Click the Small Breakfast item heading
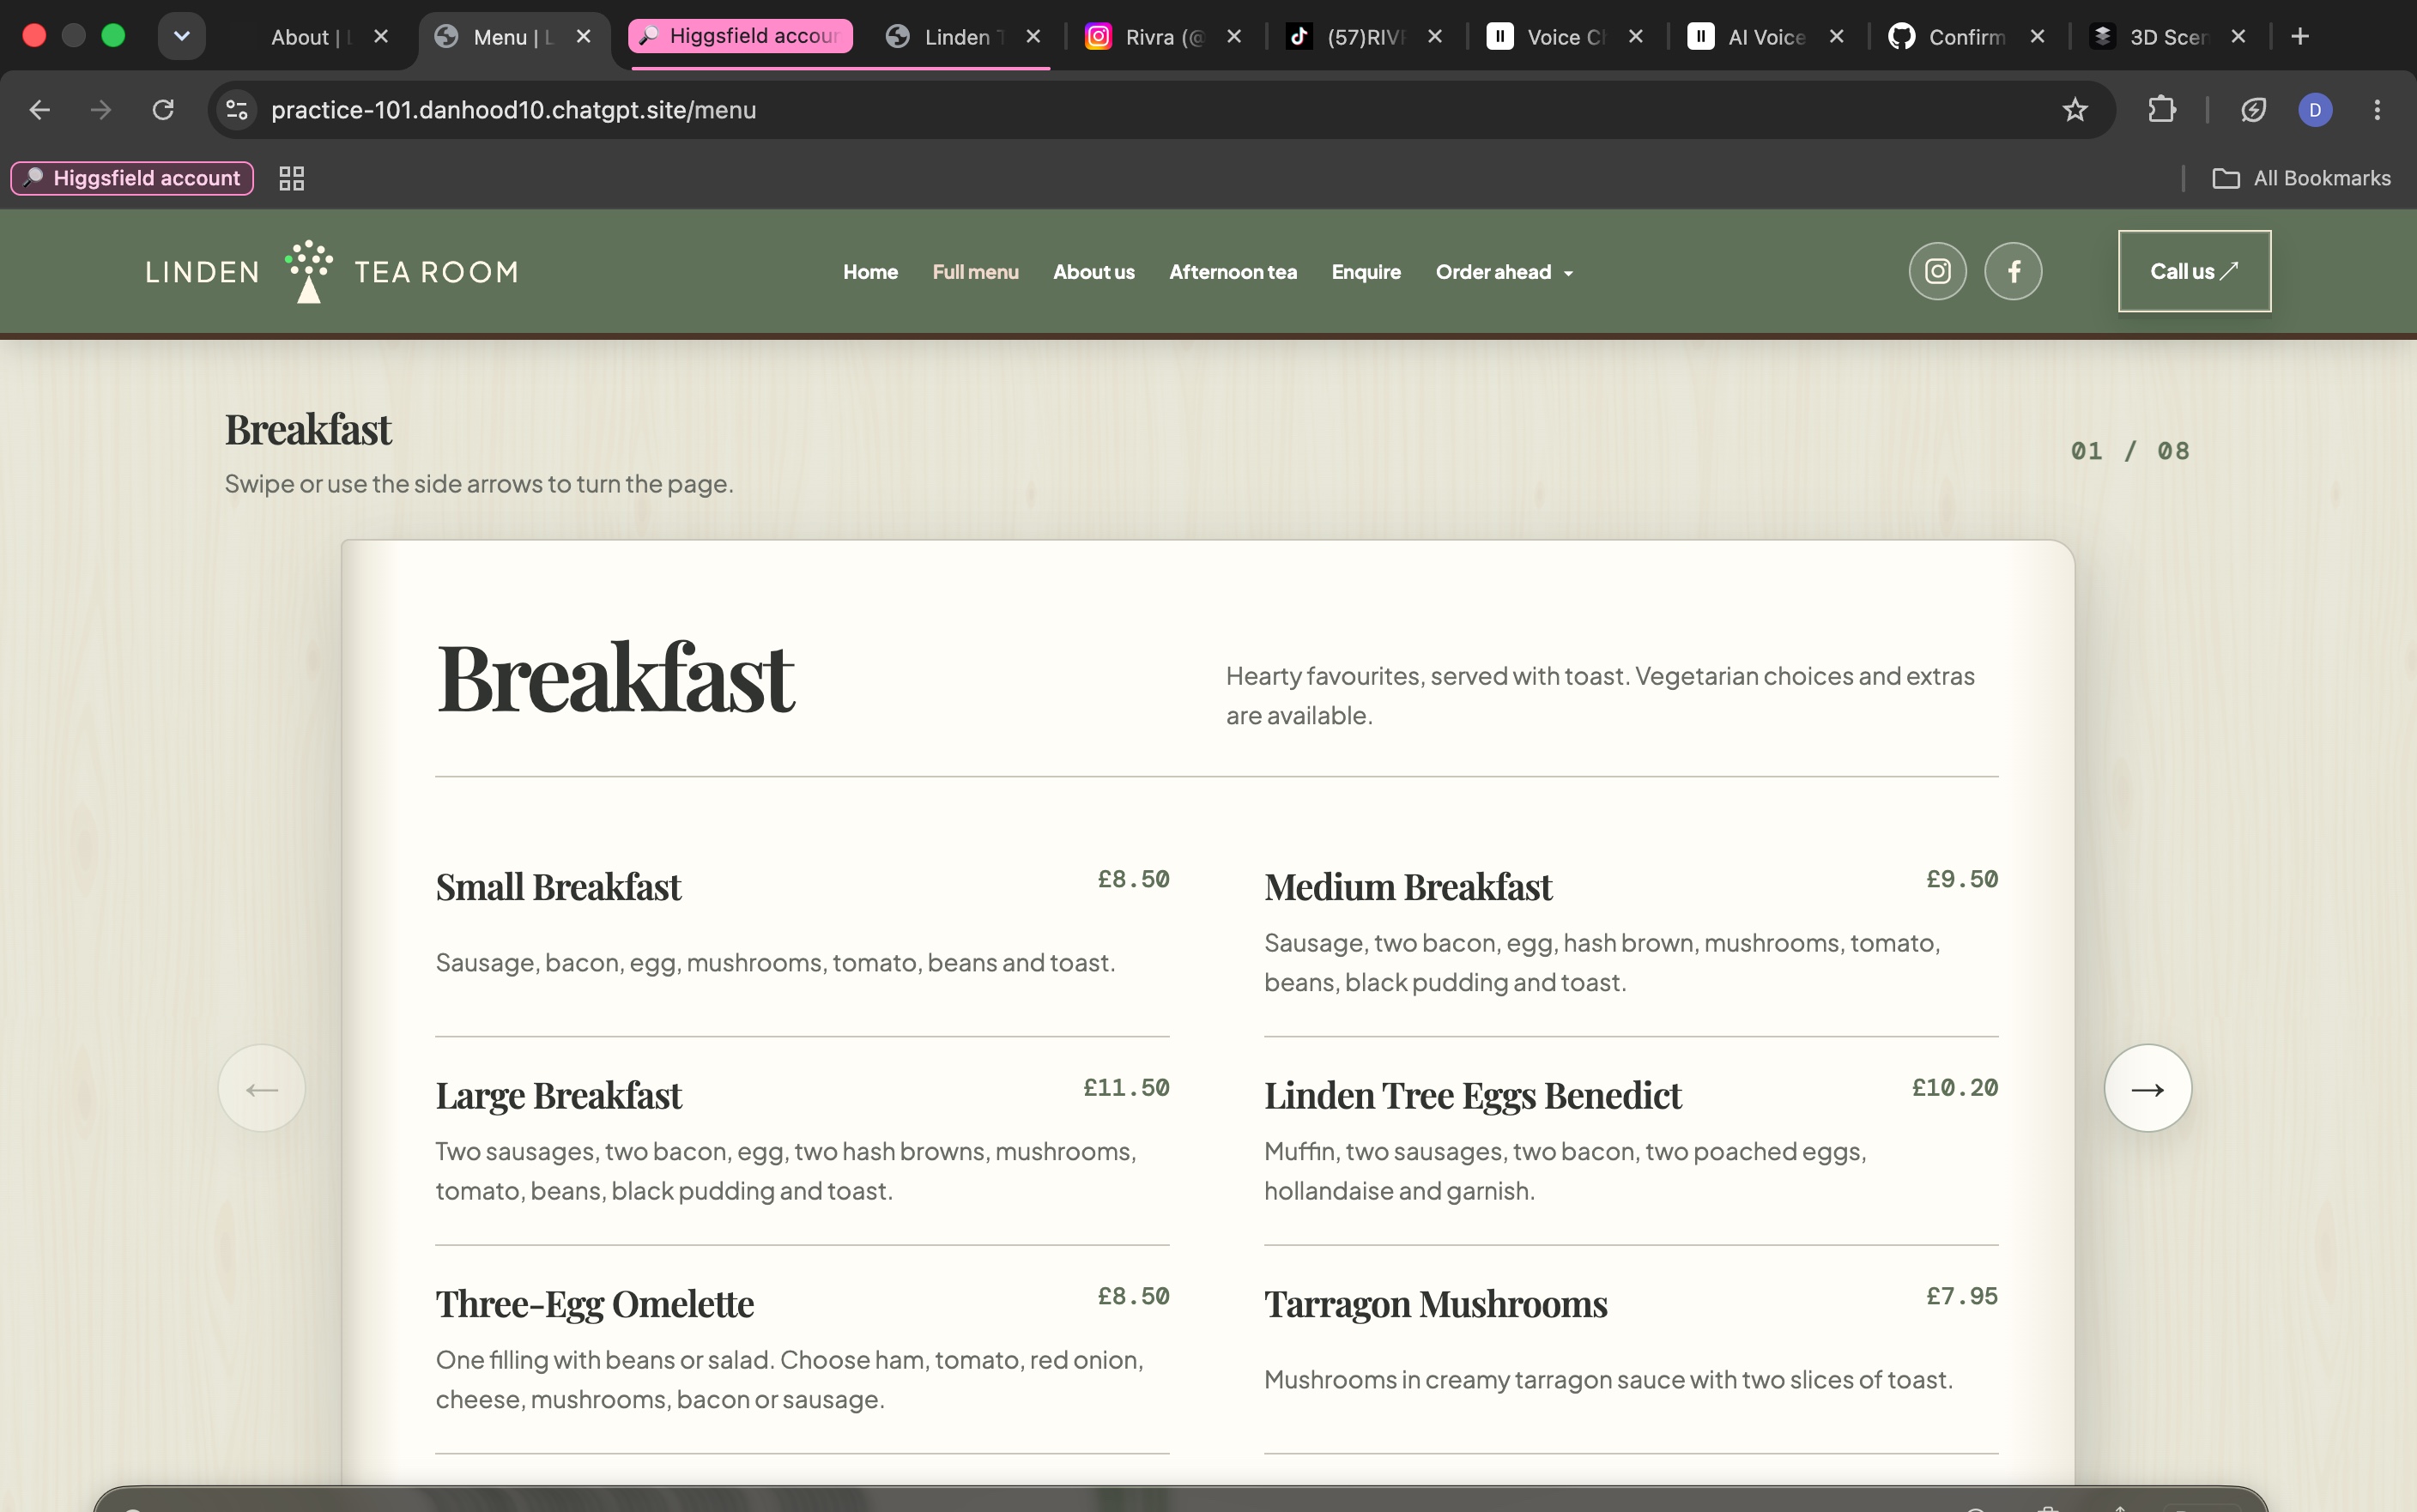The width and height of the screenshot is (2417, 1512). 558,888
